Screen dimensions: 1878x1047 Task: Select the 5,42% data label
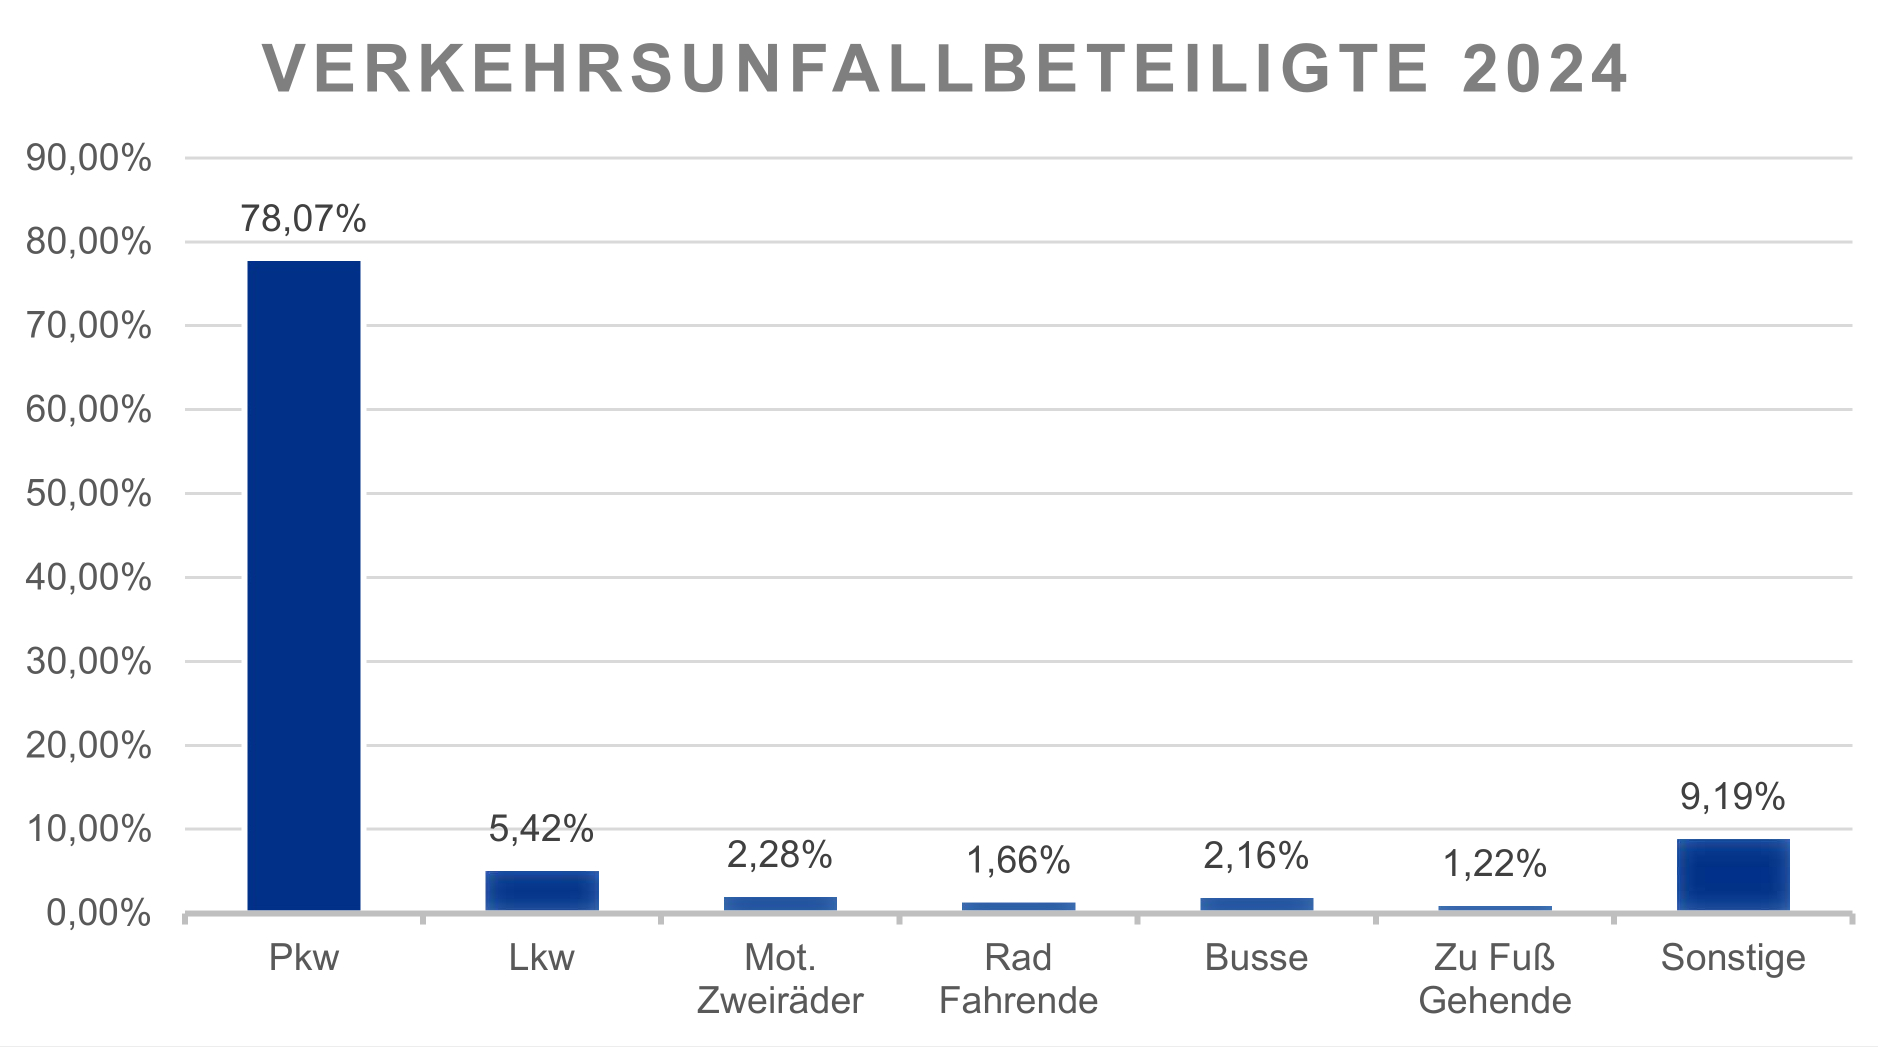click(x=541, y=828)
